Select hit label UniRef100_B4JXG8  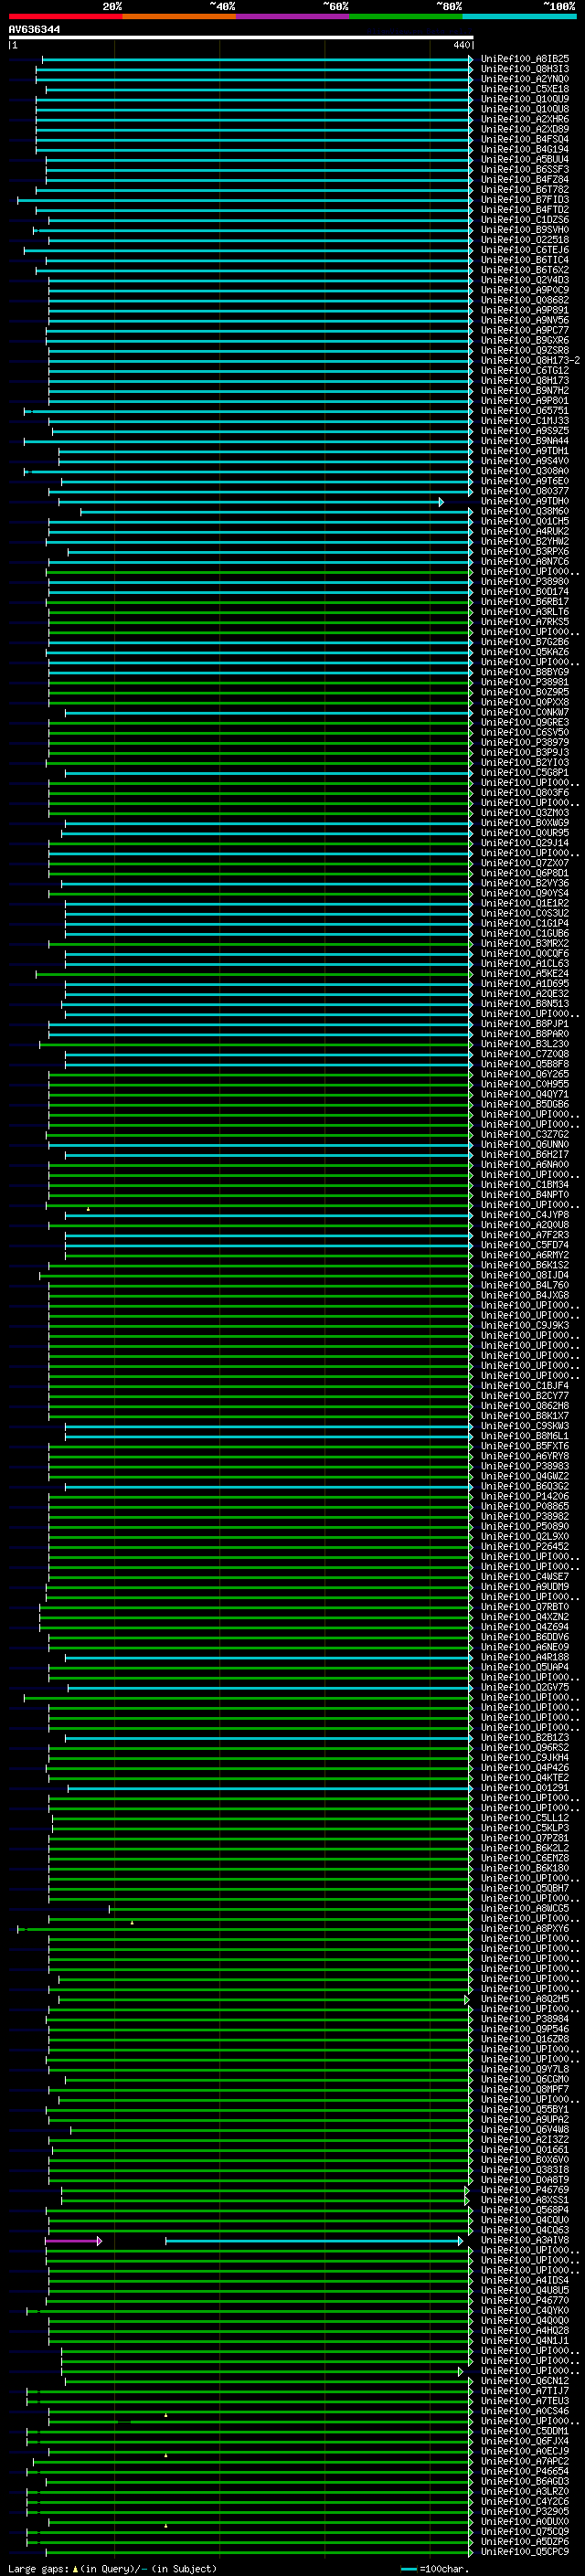pyautogui.click(x=524, y=1295)
